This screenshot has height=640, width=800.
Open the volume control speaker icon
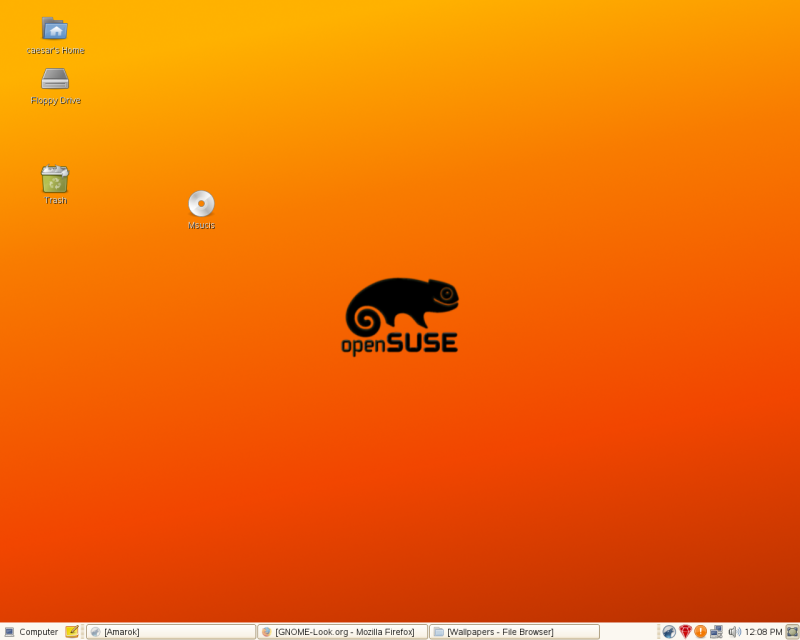[734, 632]
